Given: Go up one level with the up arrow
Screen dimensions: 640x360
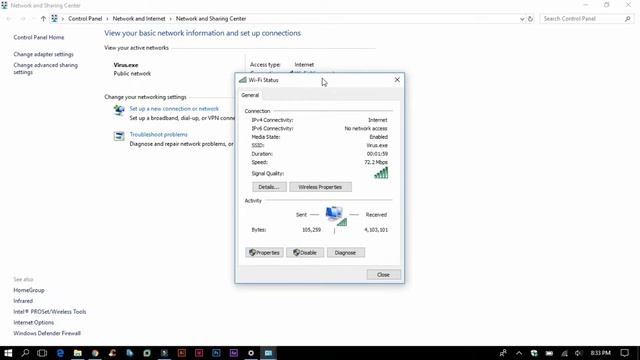Looking at the screenshot, I should tap(43, 19).
